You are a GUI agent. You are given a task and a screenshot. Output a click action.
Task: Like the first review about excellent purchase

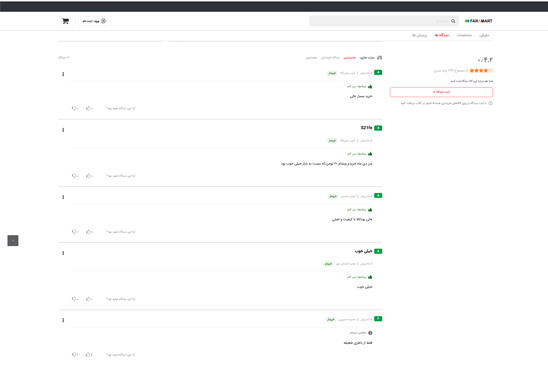tap(89, 108)
